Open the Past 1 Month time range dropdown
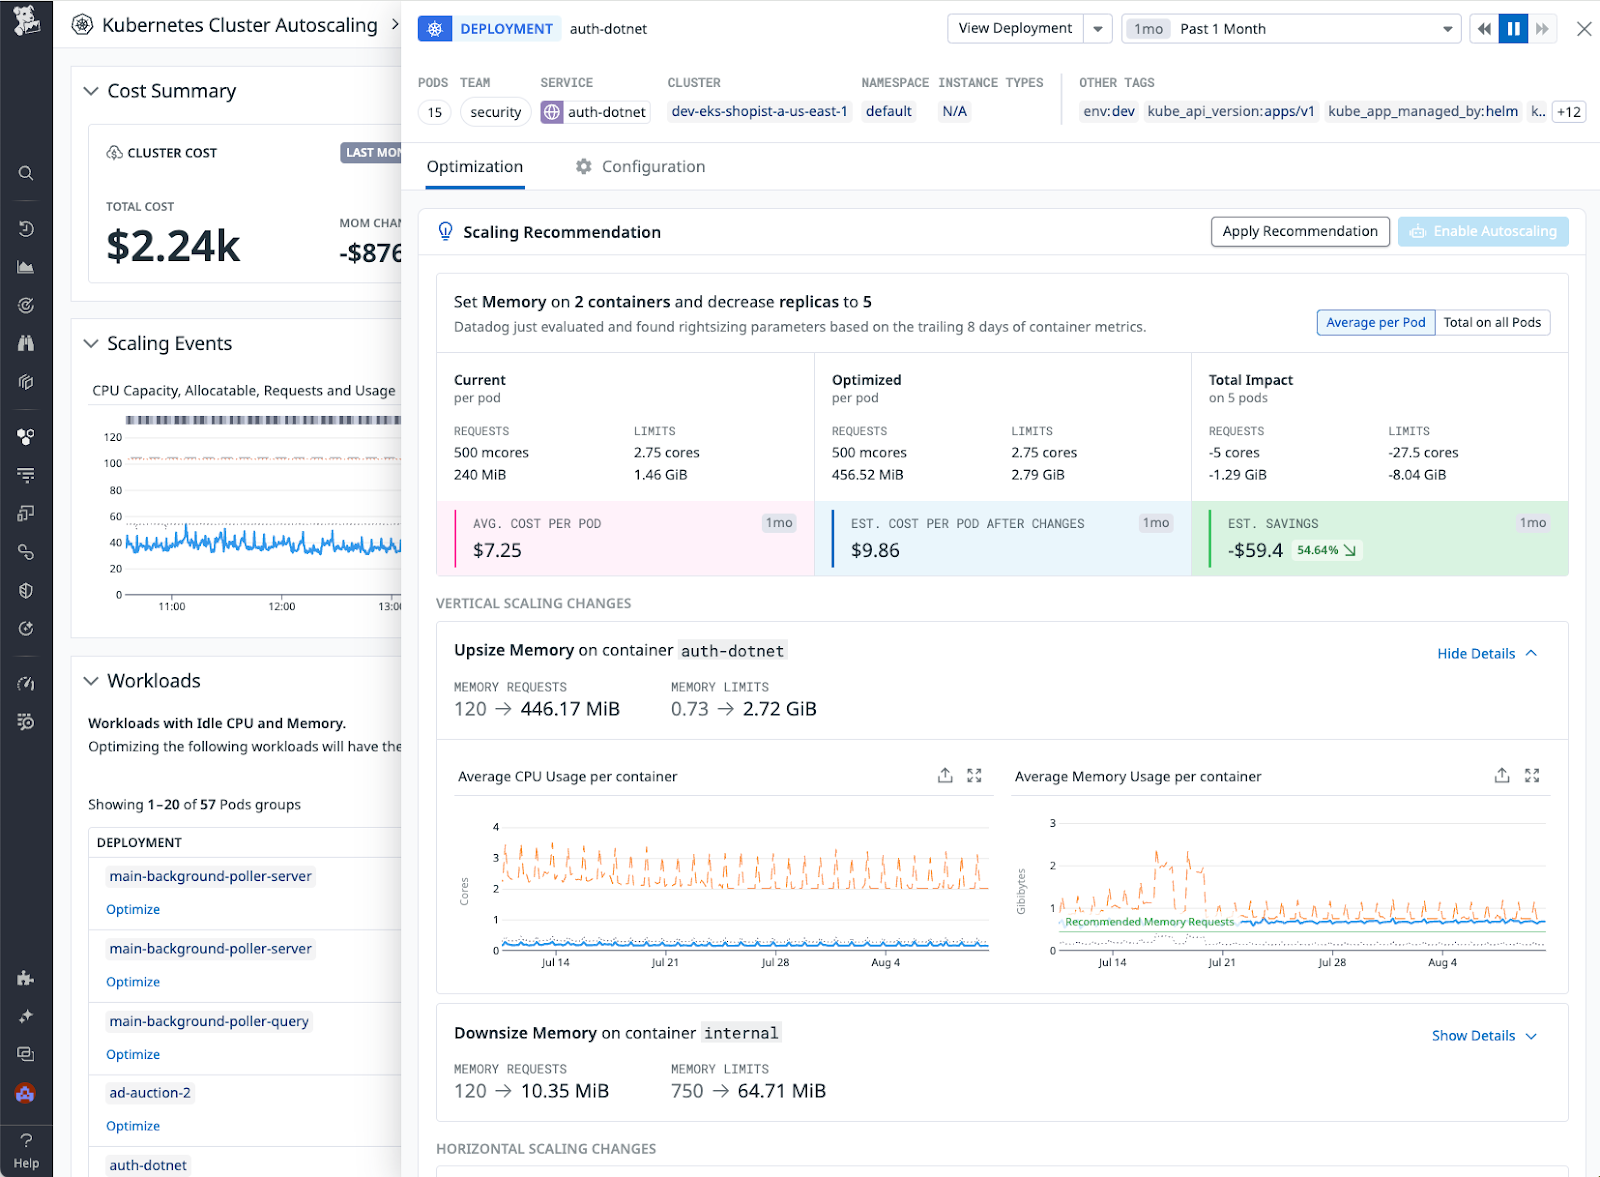Viewport: 1600px width, 1177px height. tap(1291, 29)
